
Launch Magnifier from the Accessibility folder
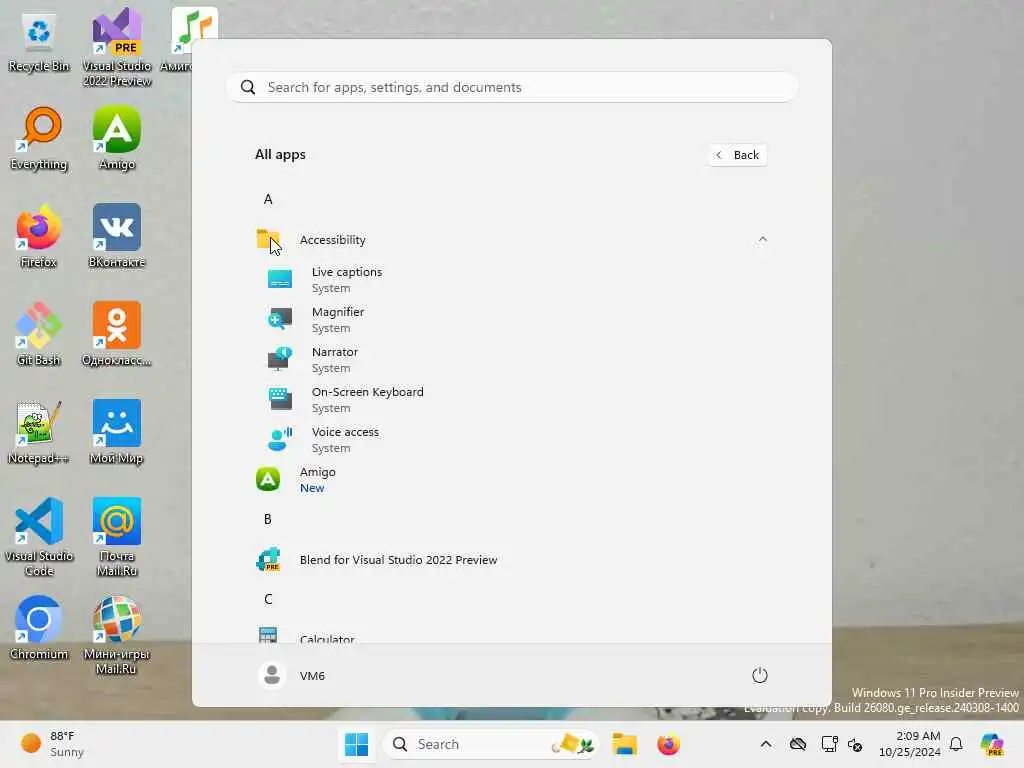[x=512, y=319]
